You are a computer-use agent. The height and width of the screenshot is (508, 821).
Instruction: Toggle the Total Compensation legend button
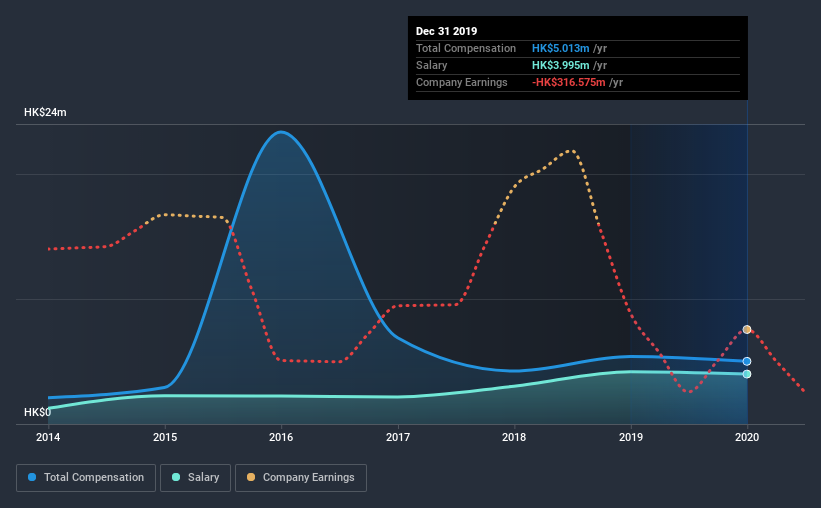[x=86, y=478]
